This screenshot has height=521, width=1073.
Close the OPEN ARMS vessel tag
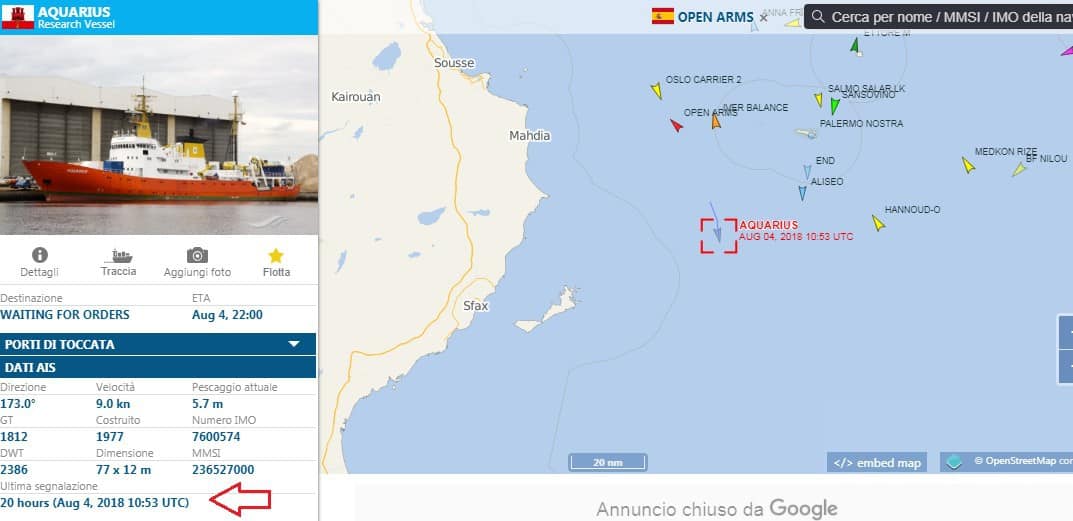click(764, 18)
